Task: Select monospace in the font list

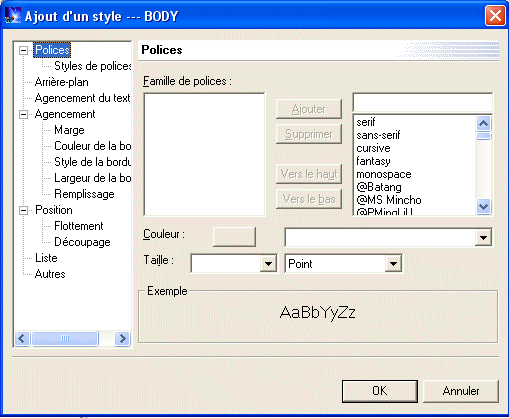Action: (384, 174)
